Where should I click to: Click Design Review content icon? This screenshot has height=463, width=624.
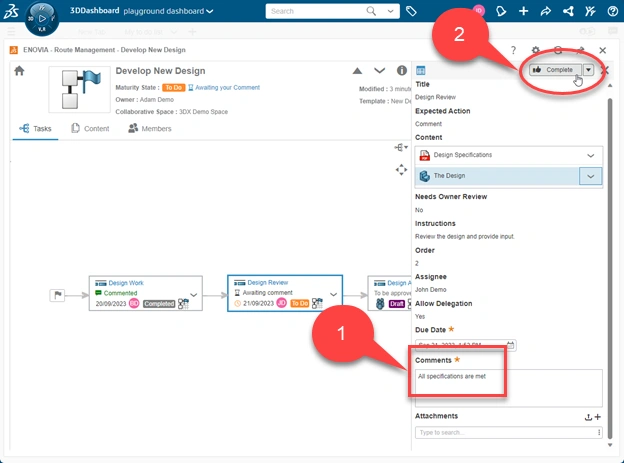[317, 303]
